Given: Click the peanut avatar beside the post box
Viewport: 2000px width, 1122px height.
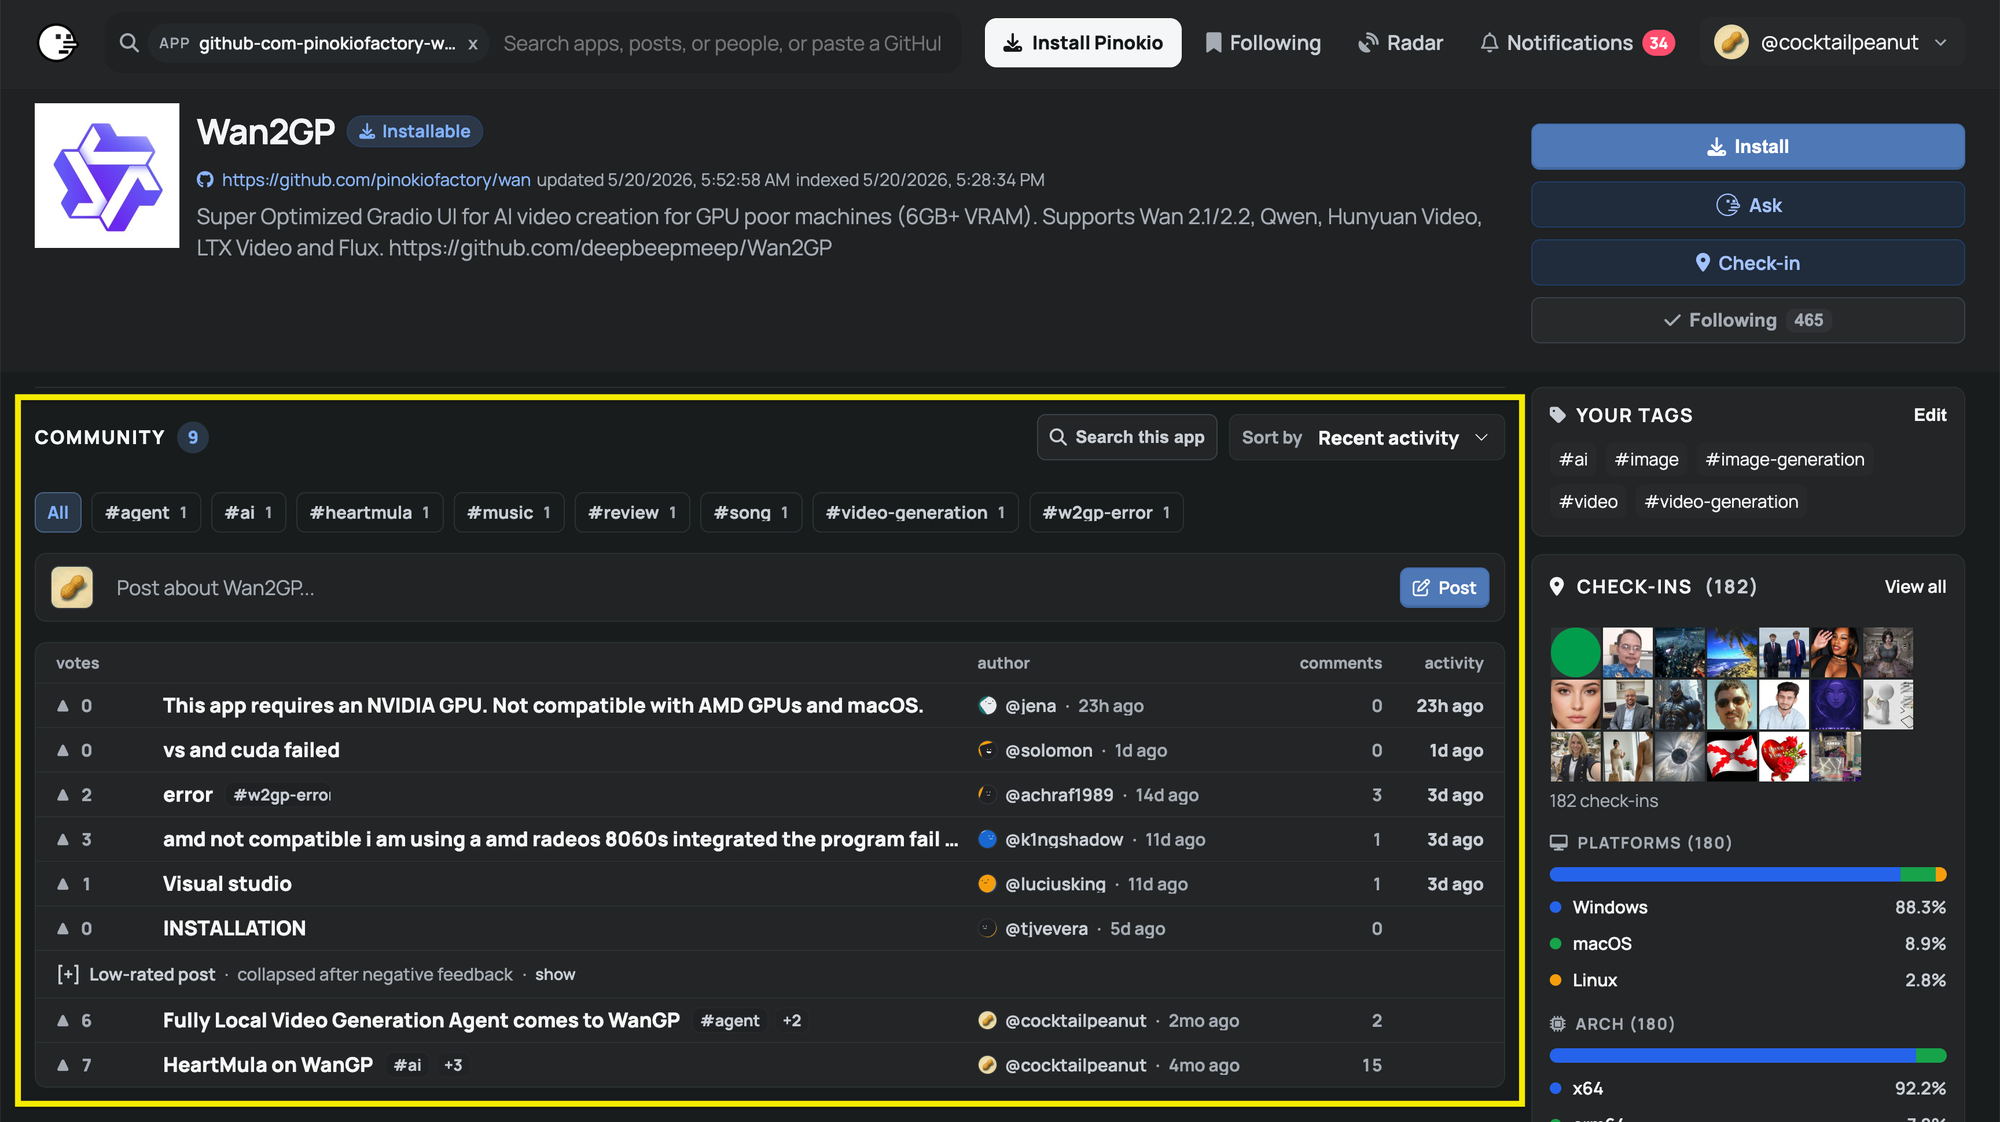Looking at the screenshot, I should pos(72,588).
